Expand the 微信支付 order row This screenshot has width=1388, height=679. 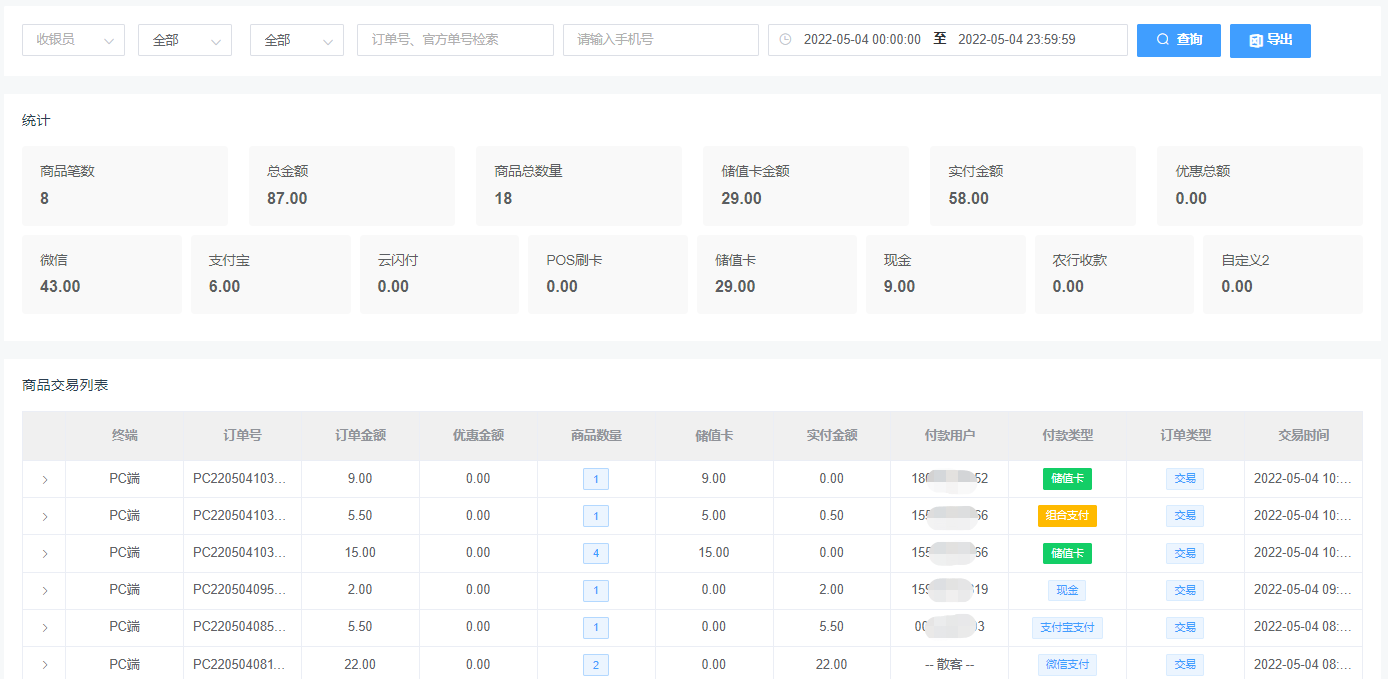(44, 664)
